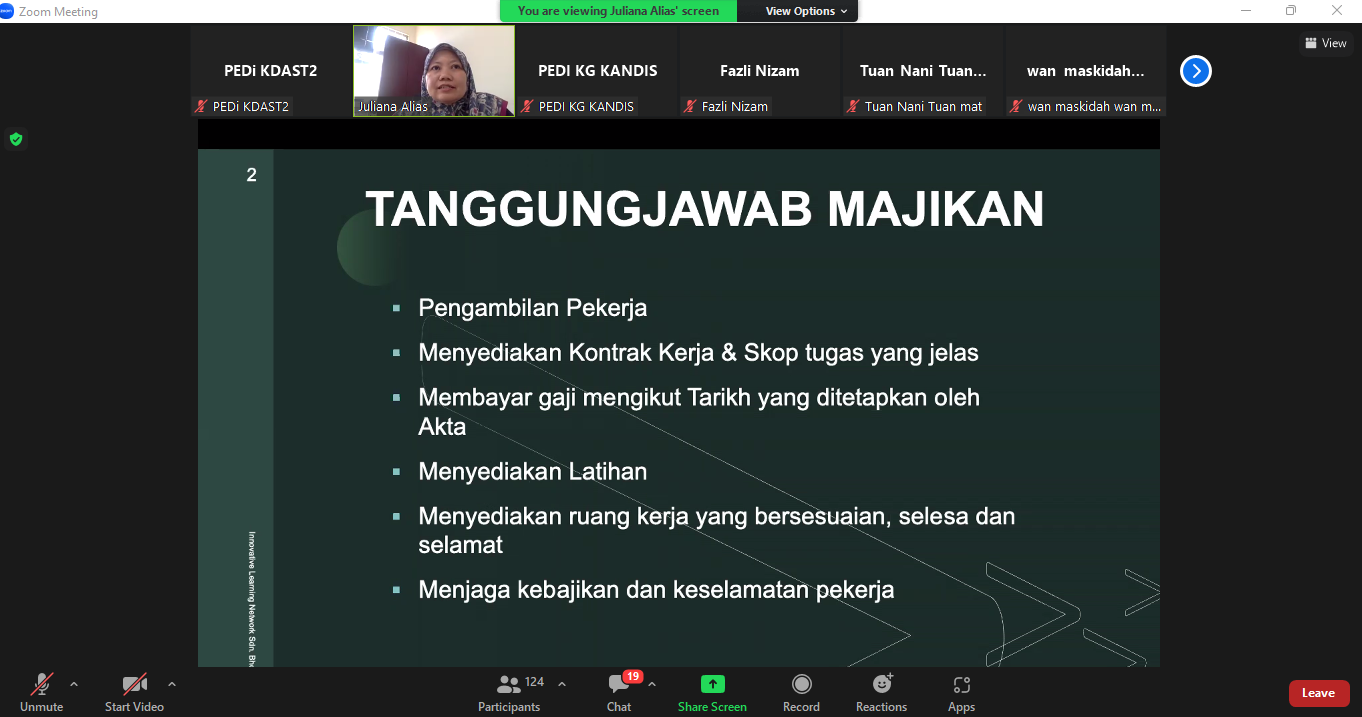Open the Chat panel
The height and width of the screenshot is (717, 1362).
tap(619, 692)
